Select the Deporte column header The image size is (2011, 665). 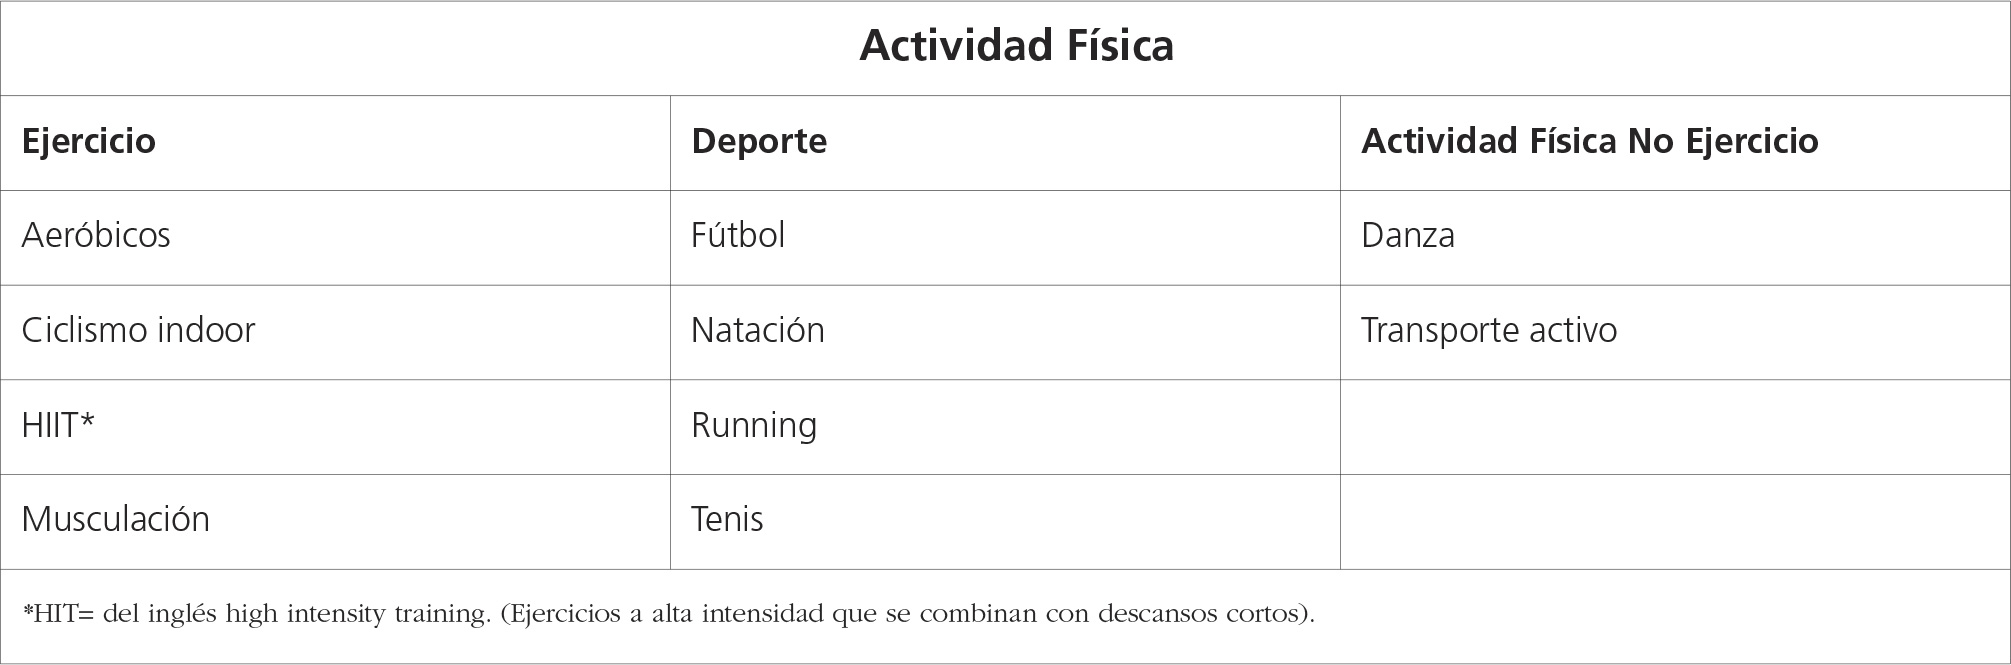[759, 141]
